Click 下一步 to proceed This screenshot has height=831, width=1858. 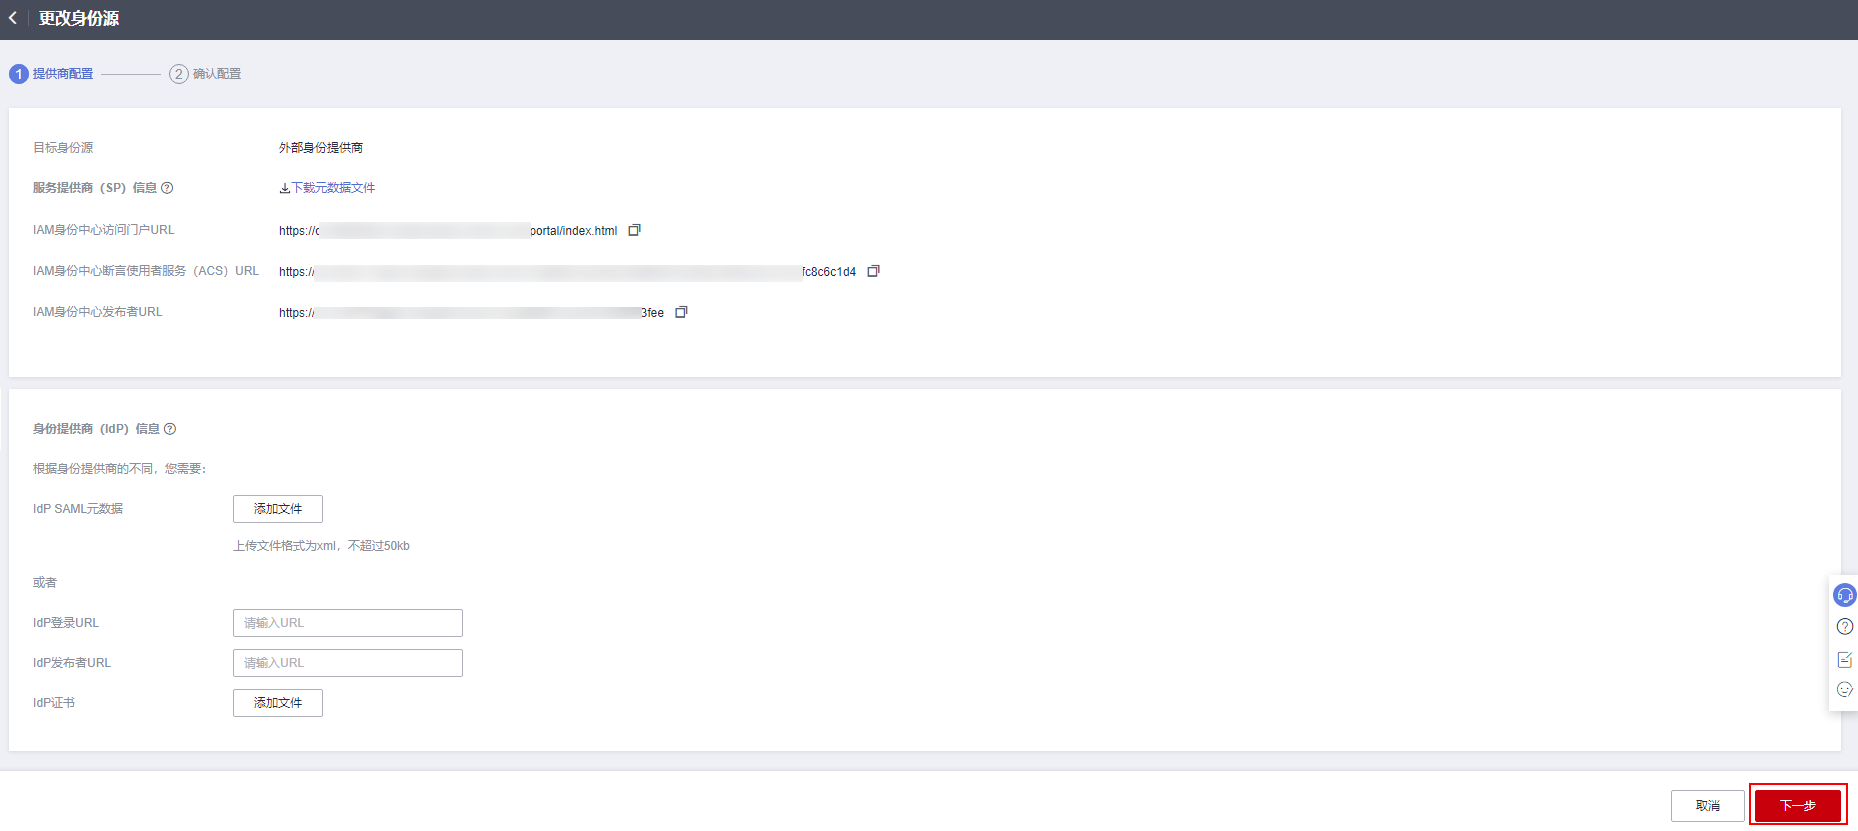[1797, 806]
